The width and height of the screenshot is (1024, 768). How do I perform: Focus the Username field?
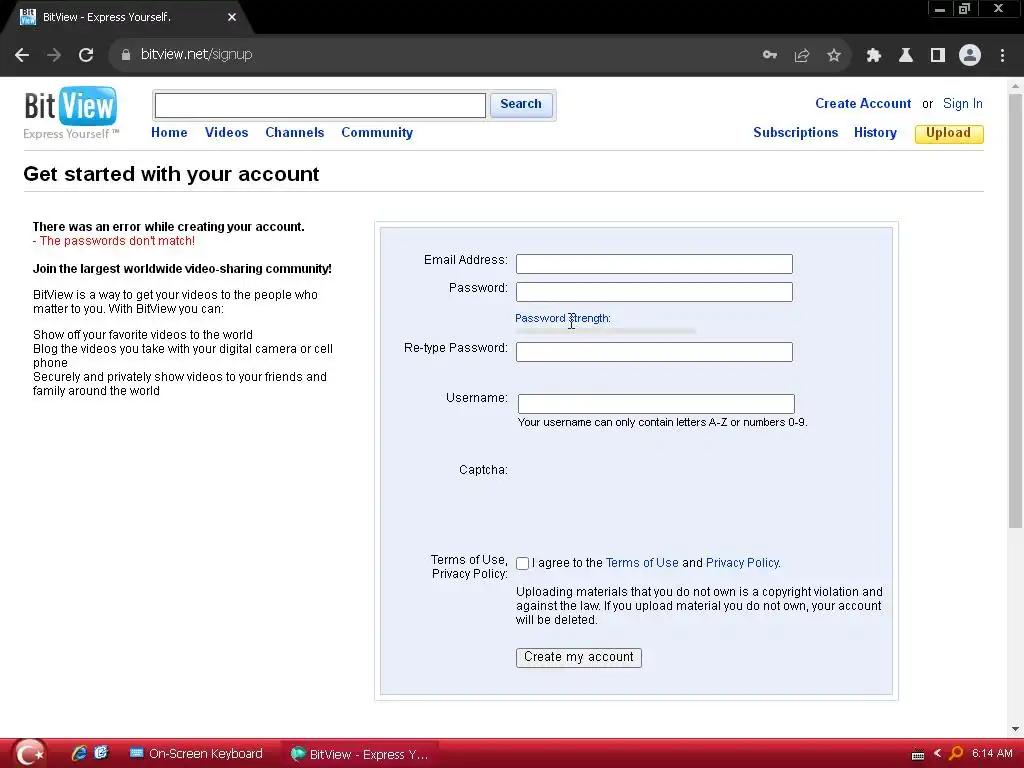click(x=656, y=404)
